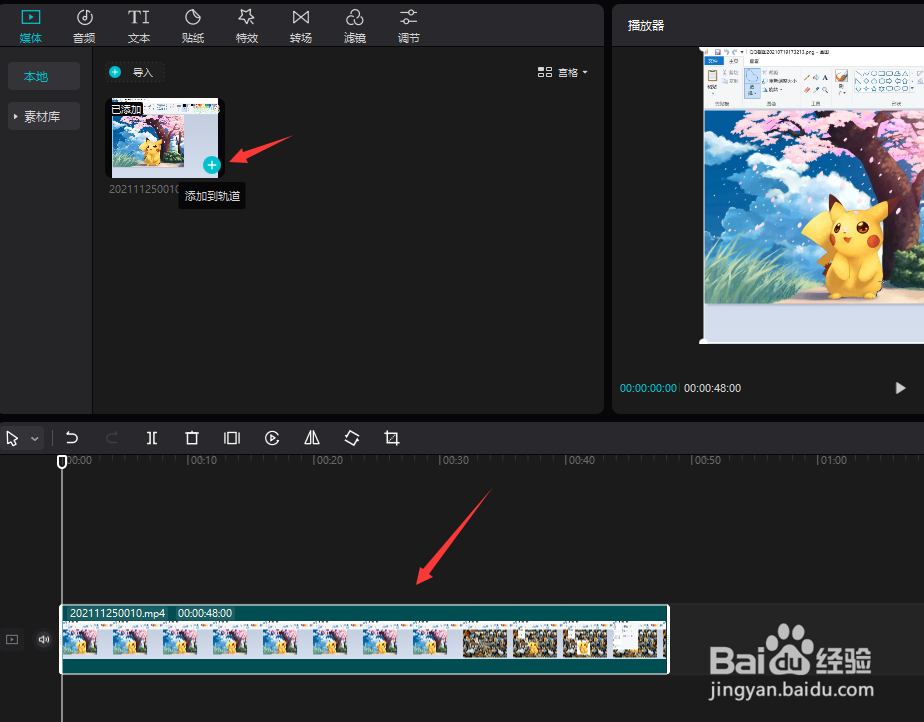This screenshot has height=722, width=924.
Task: Click the crop icon
Action: pos(392,438)
